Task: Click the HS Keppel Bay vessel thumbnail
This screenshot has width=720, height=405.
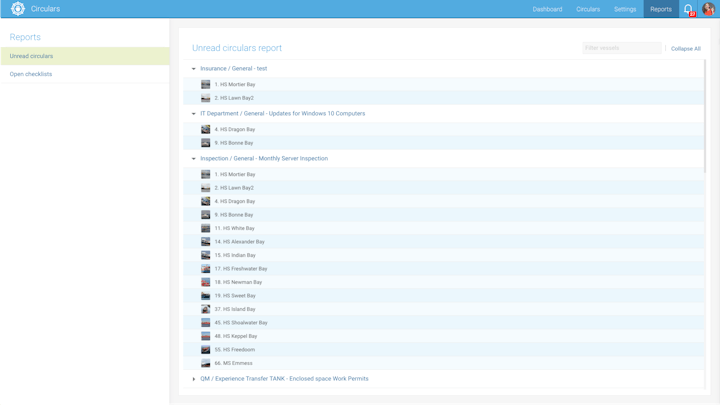Action: pos(206,336)
